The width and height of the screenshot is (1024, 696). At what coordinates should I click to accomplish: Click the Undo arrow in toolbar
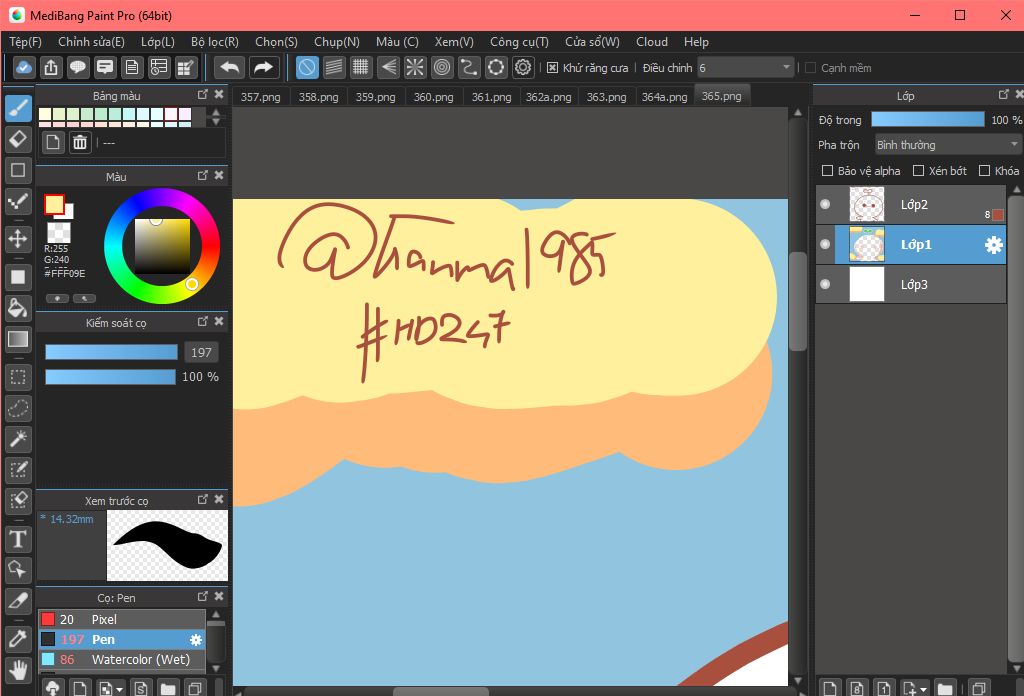coord(230,67)
